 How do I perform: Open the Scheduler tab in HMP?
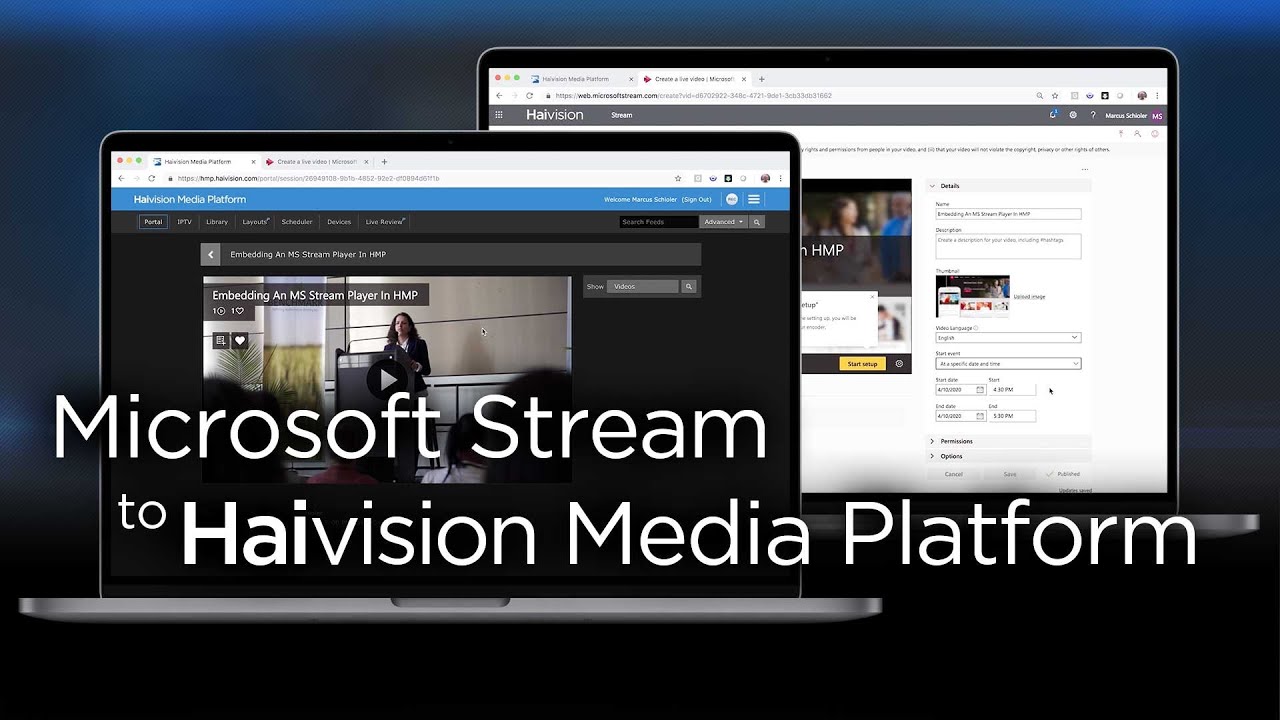pyautogui.click(x=297, y=222)
